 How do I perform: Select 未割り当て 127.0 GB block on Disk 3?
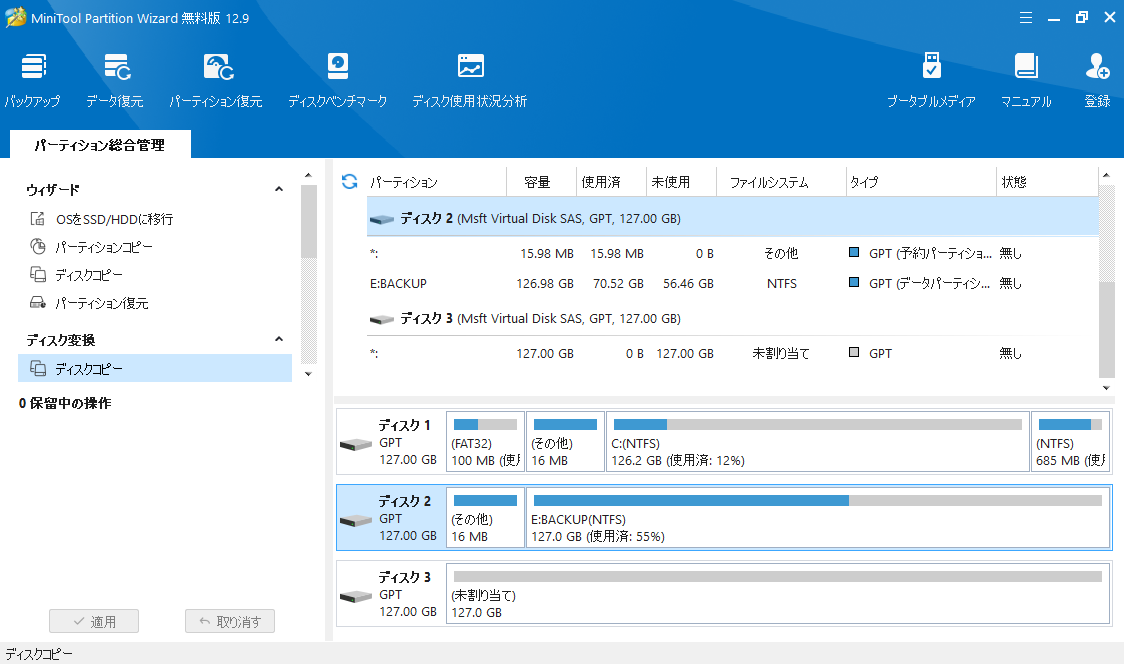coord(778,594)
